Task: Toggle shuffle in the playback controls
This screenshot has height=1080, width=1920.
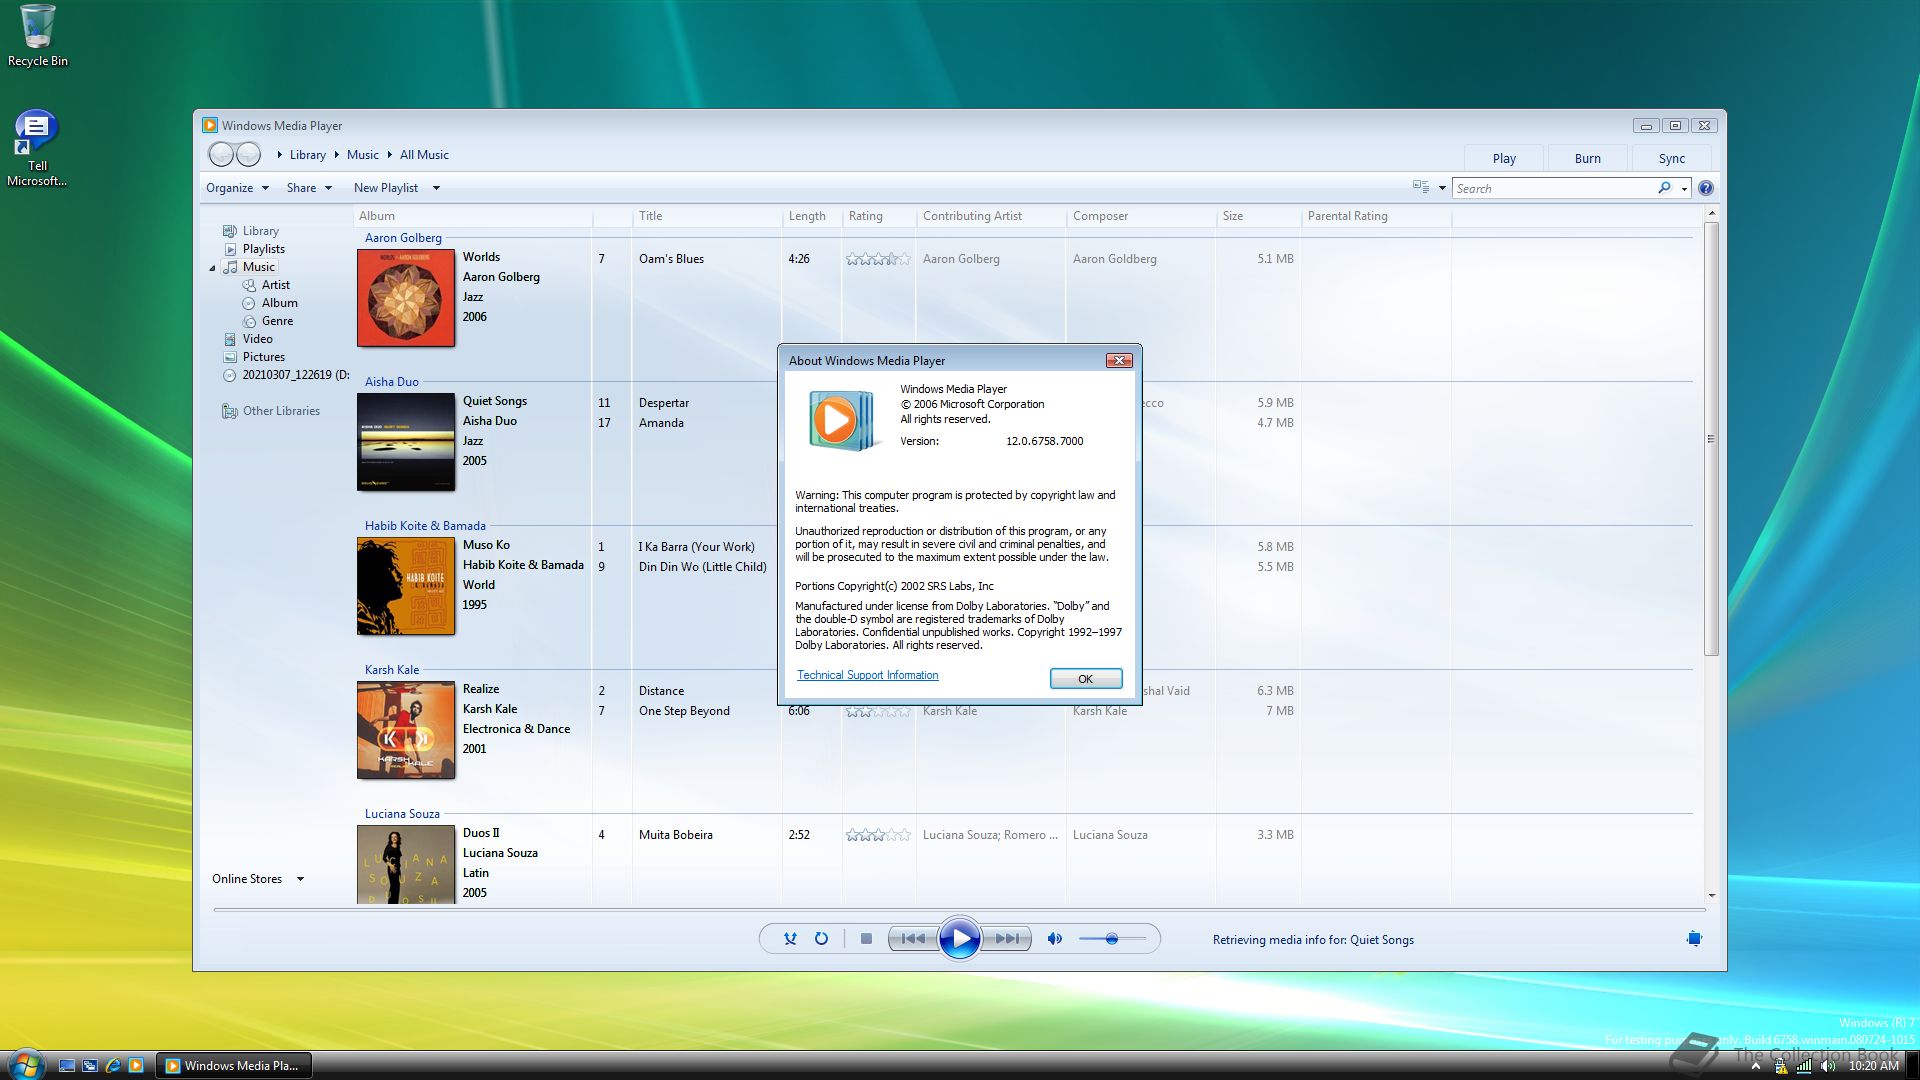Action: tap(790, 939)
